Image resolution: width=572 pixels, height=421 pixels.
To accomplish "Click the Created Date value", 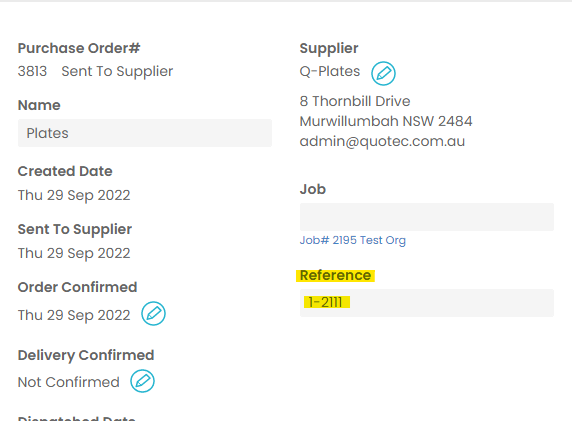I will click(74, 195).
